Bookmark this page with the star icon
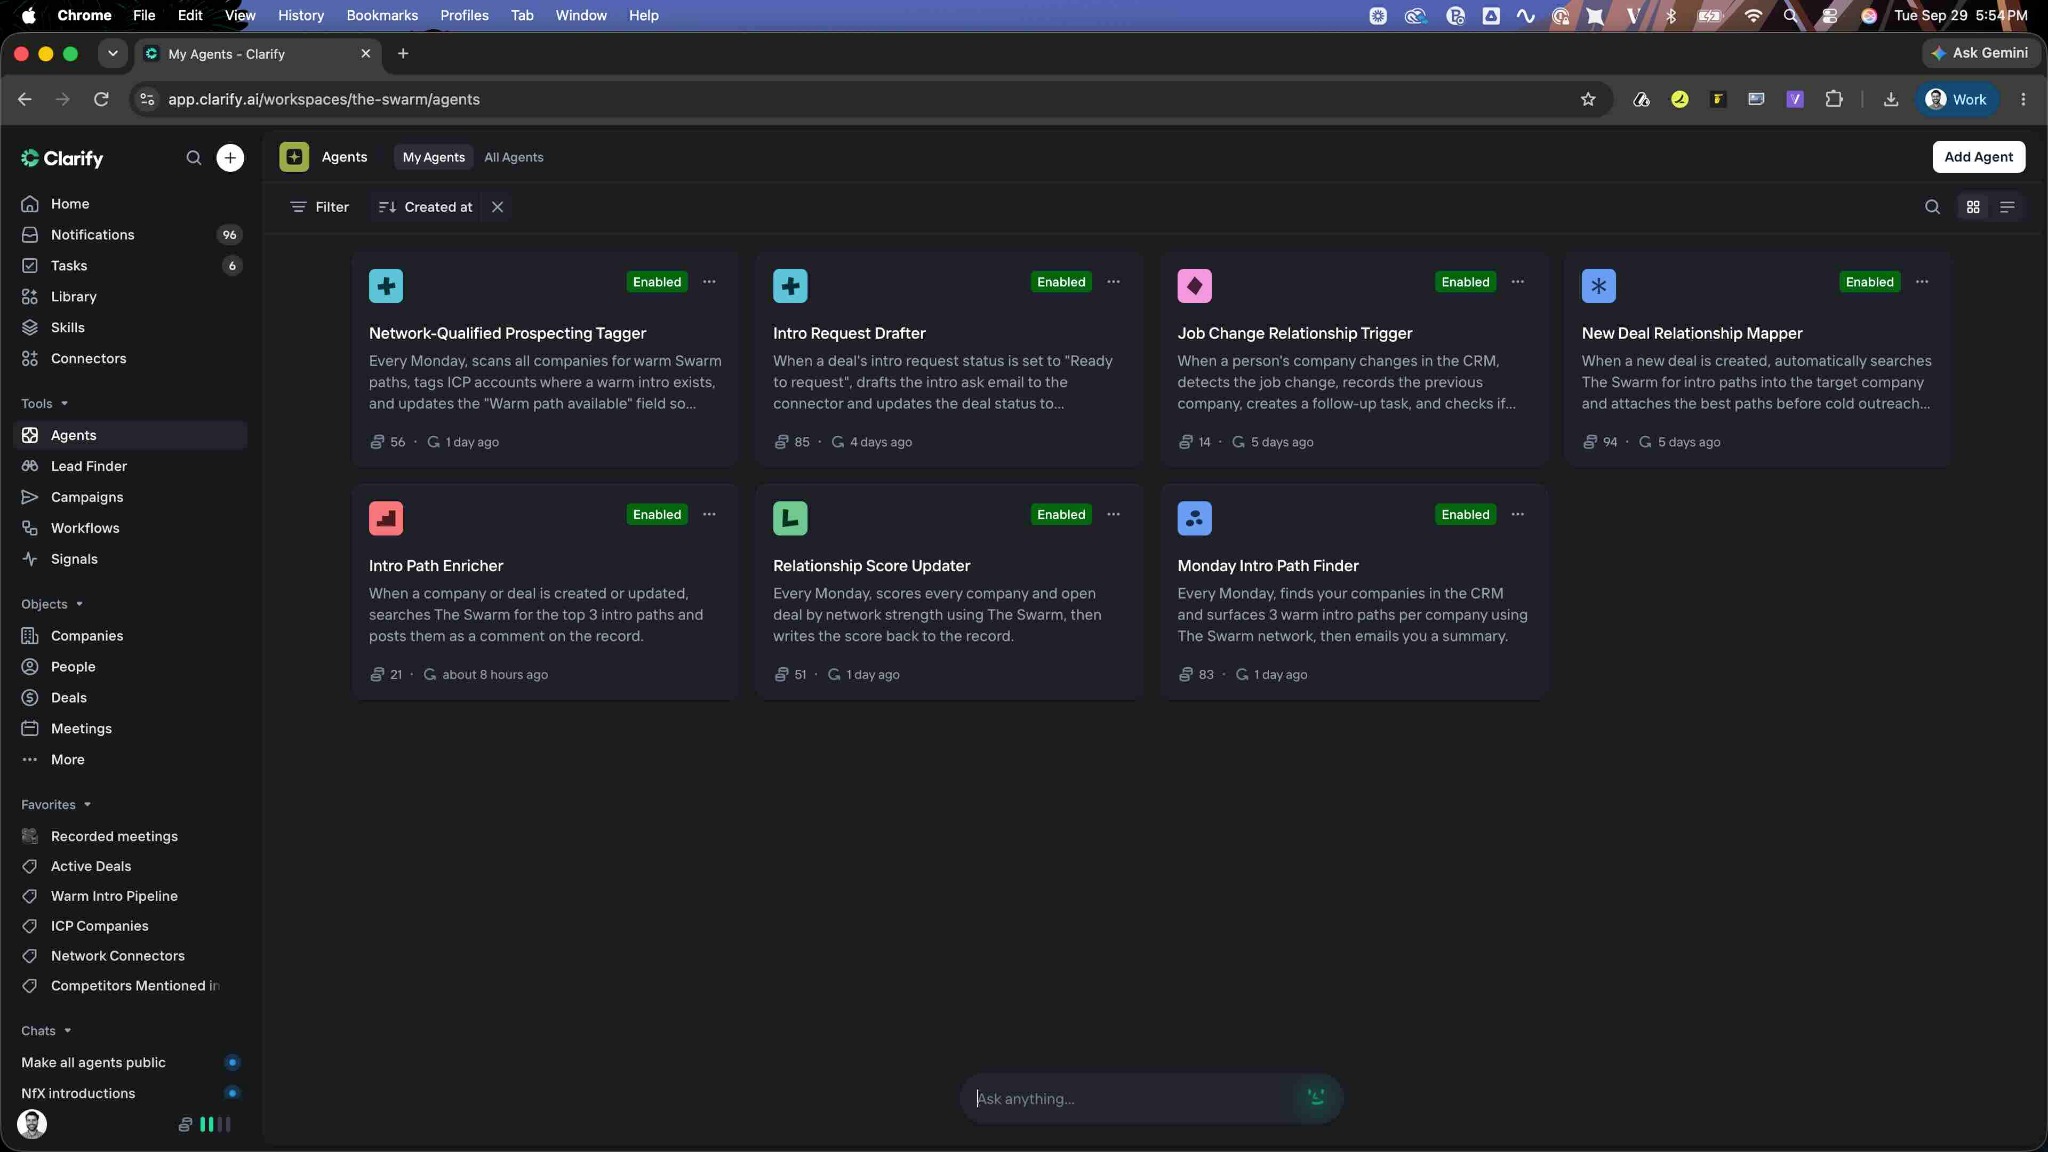This screenshot has width=2048, height=1152. pyautogui.click(x=1588, y=99)
